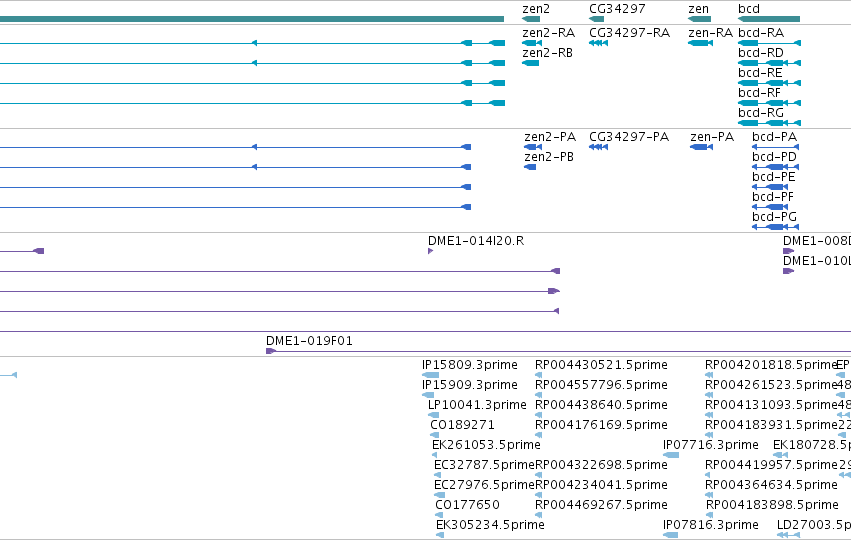Screen dimensions: 851x540
Task: Select EST IP15909.3prime
Action: 470,385
